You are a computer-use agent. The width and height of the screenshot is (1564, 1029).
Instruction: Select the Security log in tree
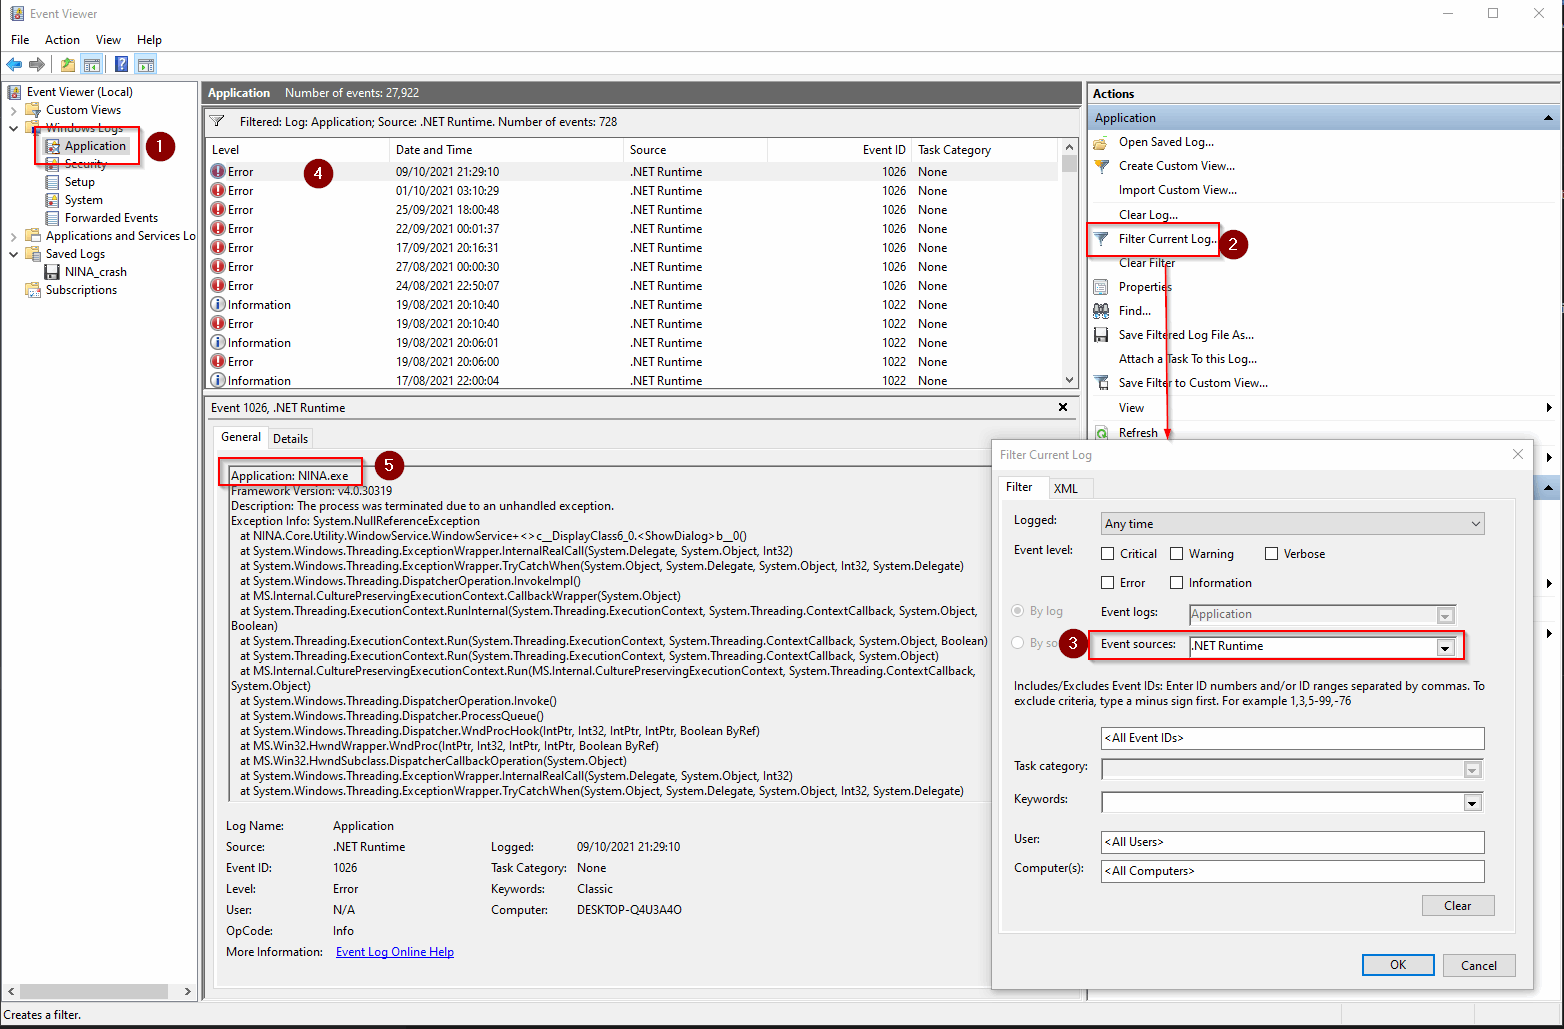(x=86, y=164)
